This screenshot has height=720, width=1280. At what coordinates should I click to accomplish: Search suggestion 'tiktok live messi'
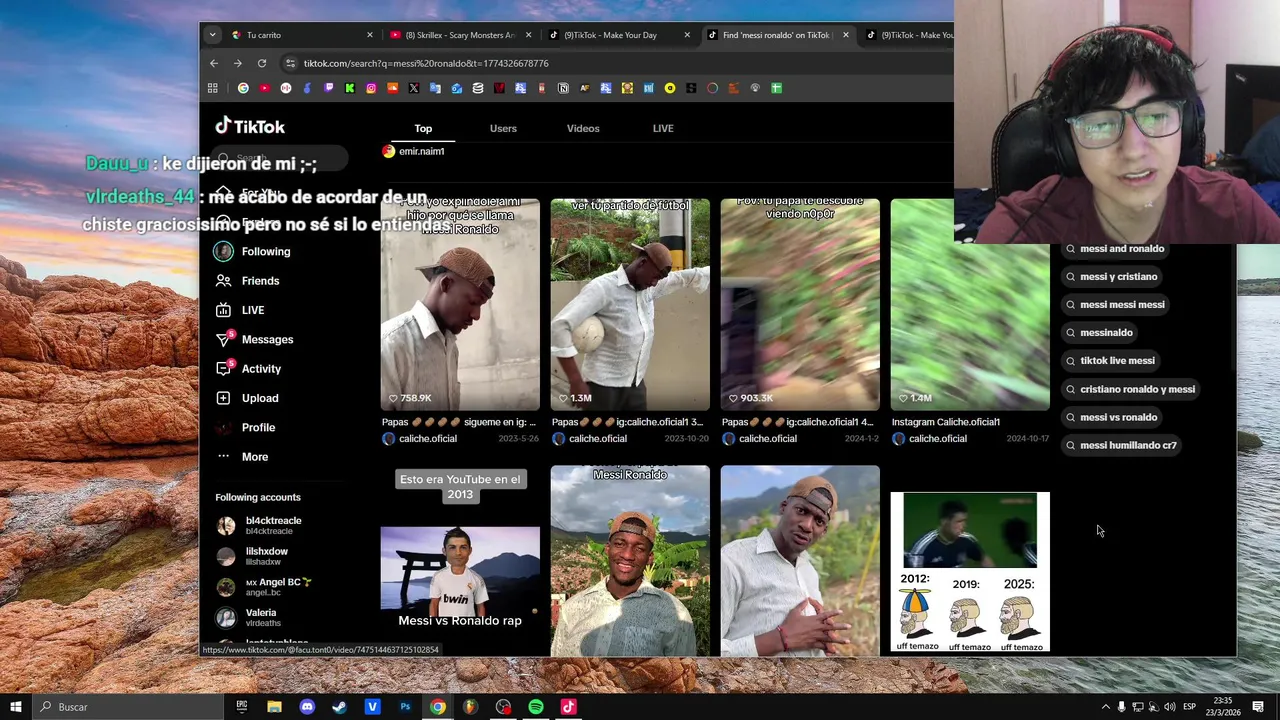coord(1110,360)
